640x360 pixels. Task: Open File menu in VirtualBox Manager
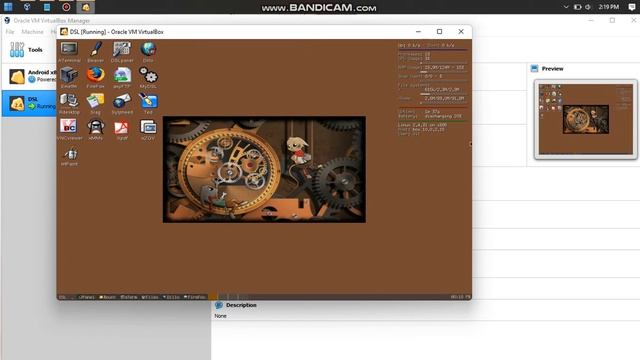(10, 31)
